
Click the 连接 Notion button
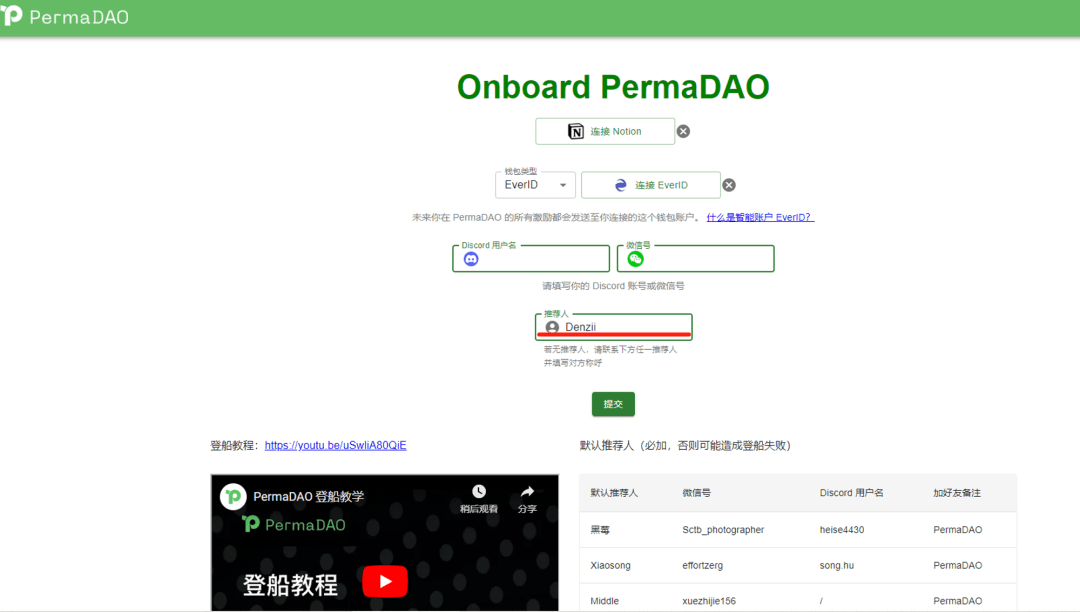coord(605,131)
